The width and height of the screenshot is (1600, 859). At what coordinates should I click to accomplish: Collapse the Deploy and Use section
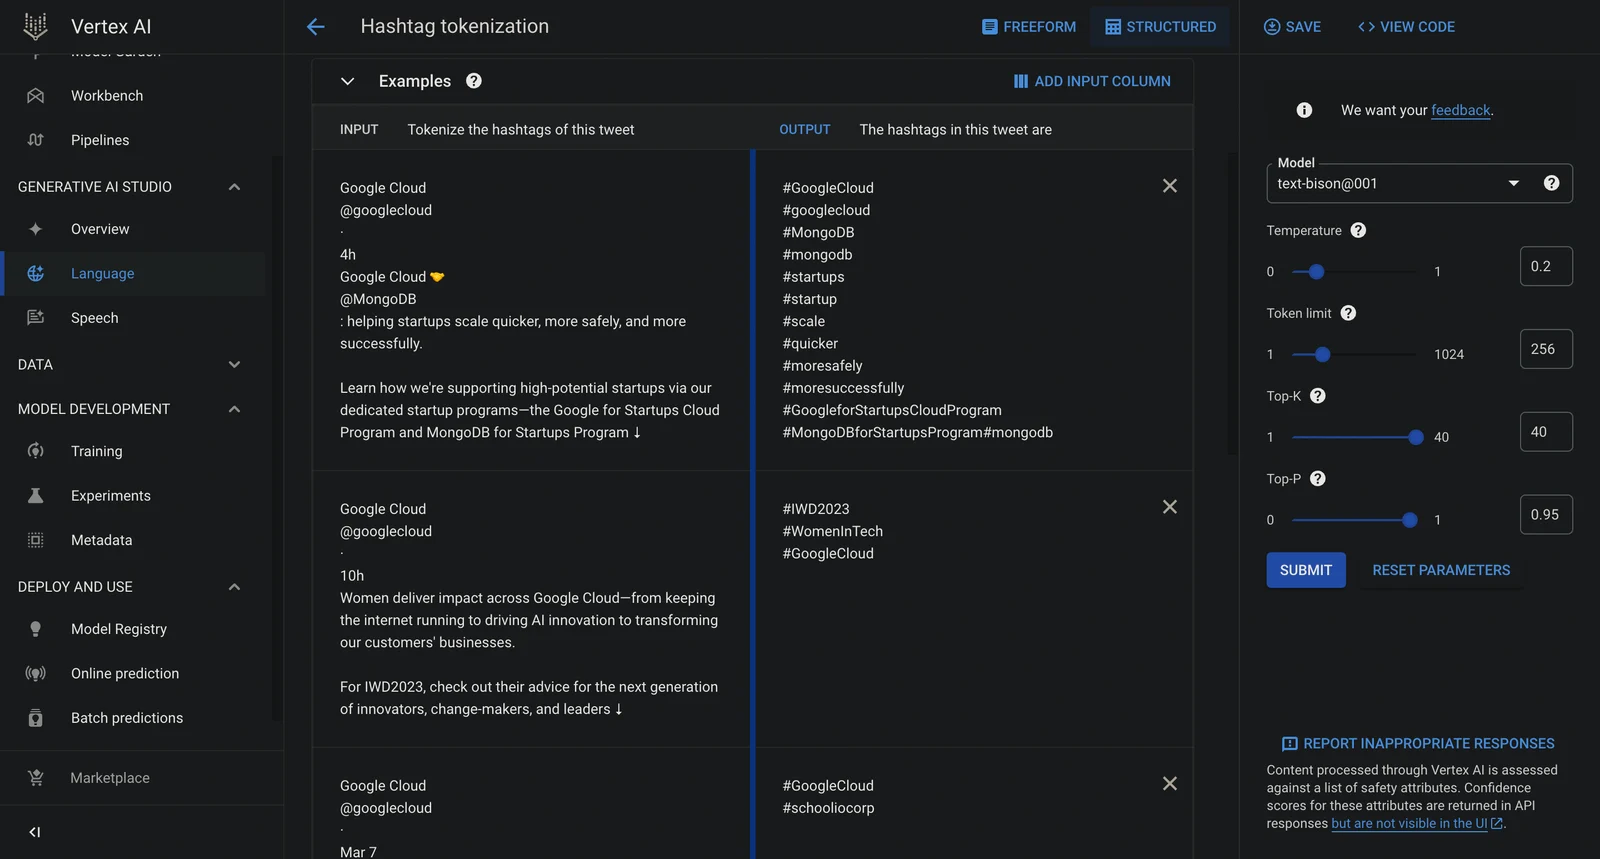(x=234, y=587)
